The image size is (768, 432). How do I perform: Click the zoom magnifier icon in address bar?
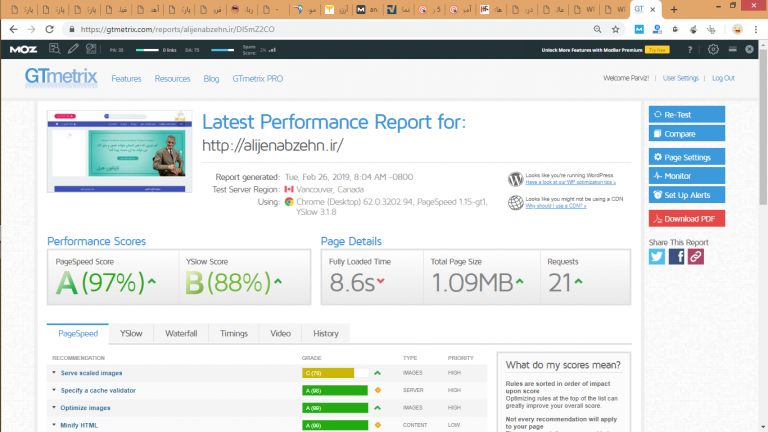pyautogui.click(x=597, y=29)
